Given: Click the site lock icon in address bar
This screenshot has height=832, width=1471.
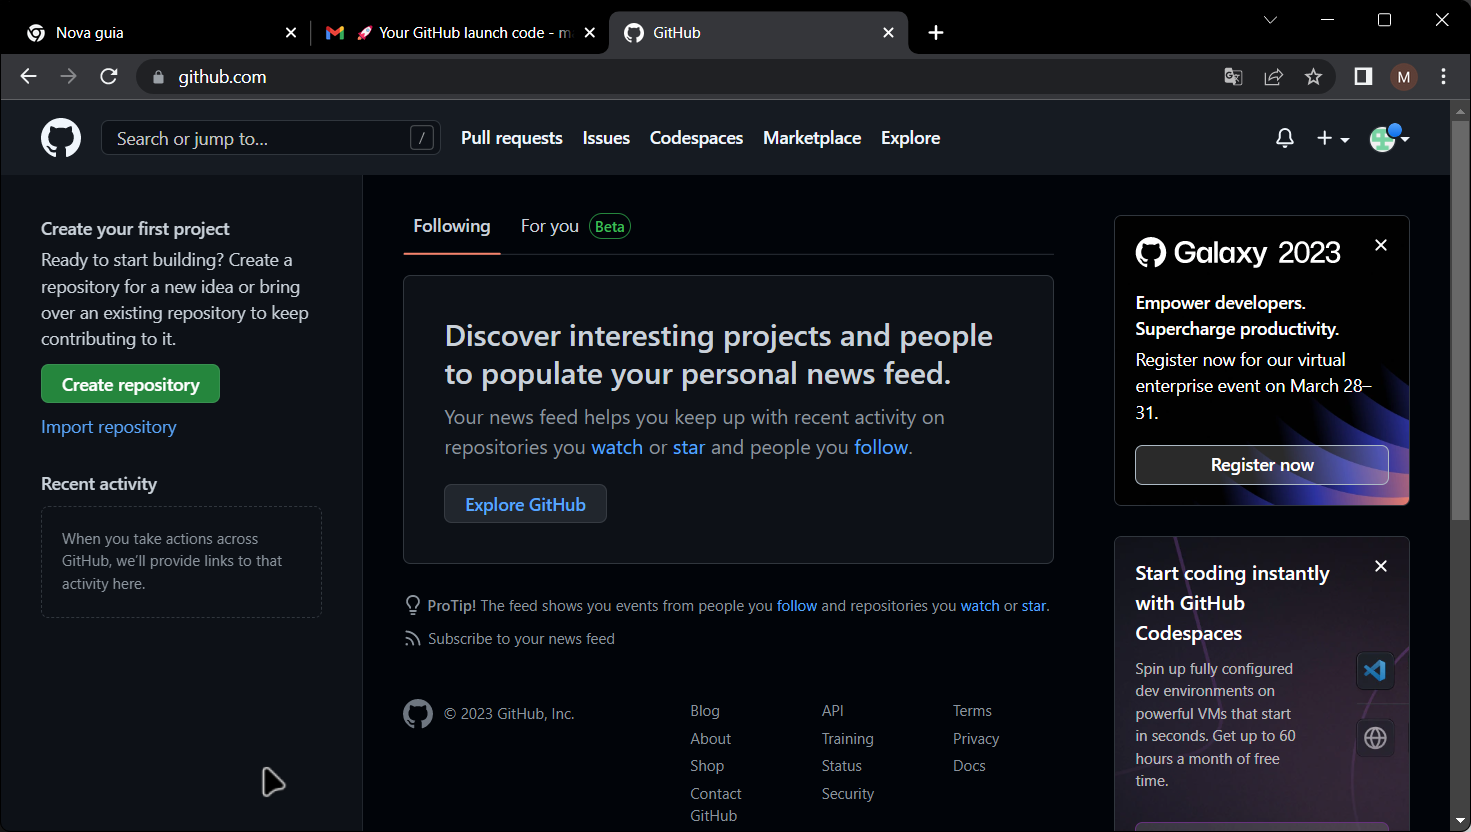Looking at the screenshot, I should [158, 77].
